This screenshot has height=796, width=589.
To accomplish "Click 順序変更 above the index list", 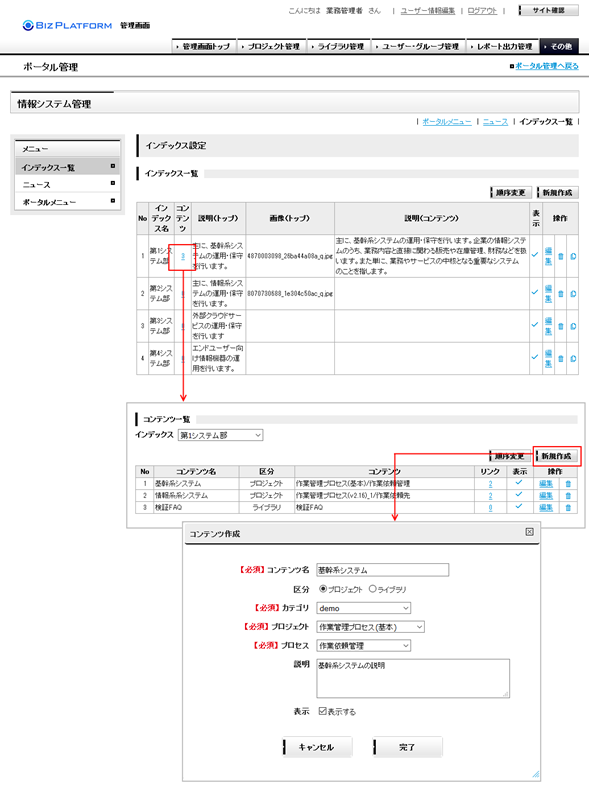I will point(511,192).
